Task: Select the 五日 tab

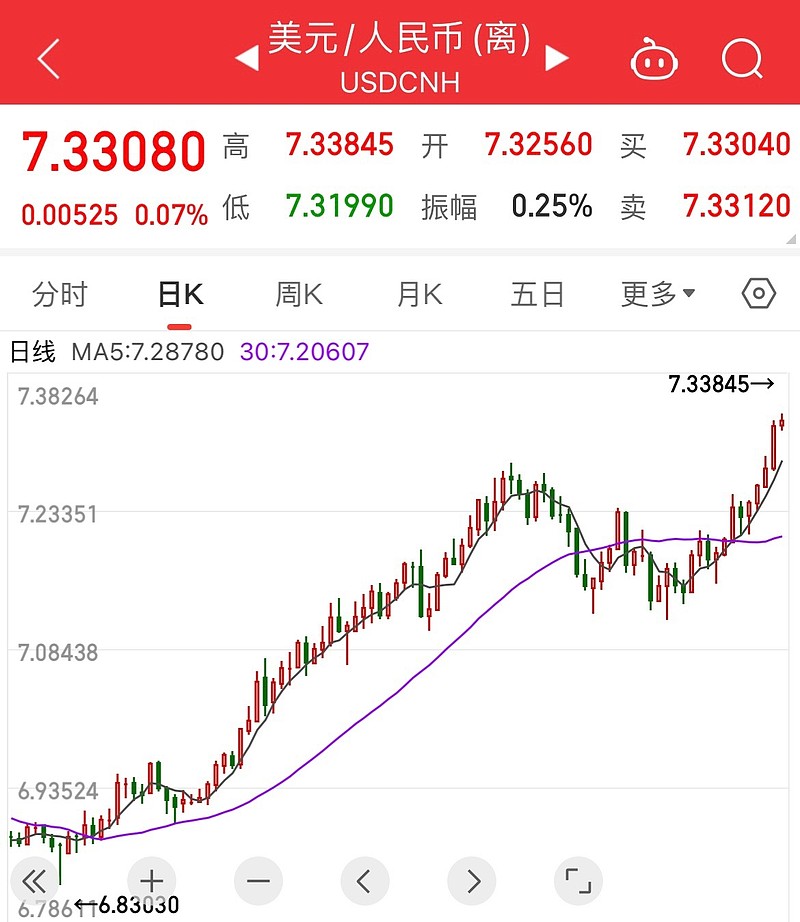Action: coord(537,294)
